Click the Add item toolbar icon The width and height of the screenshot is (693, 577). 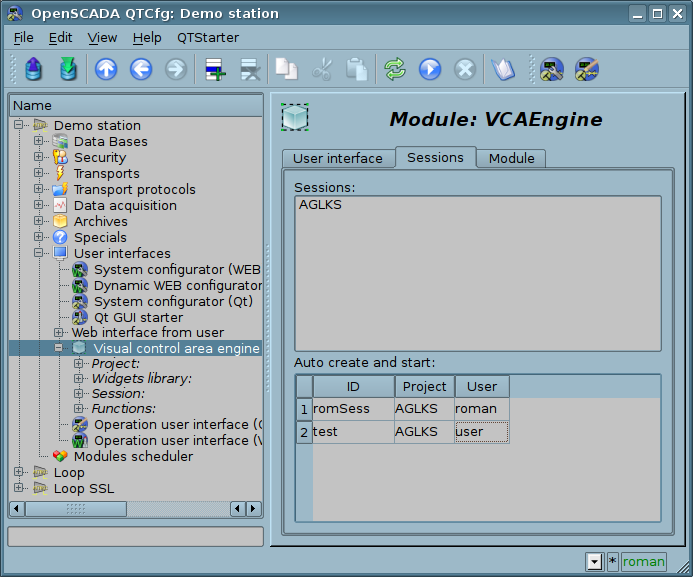point(215,69)
